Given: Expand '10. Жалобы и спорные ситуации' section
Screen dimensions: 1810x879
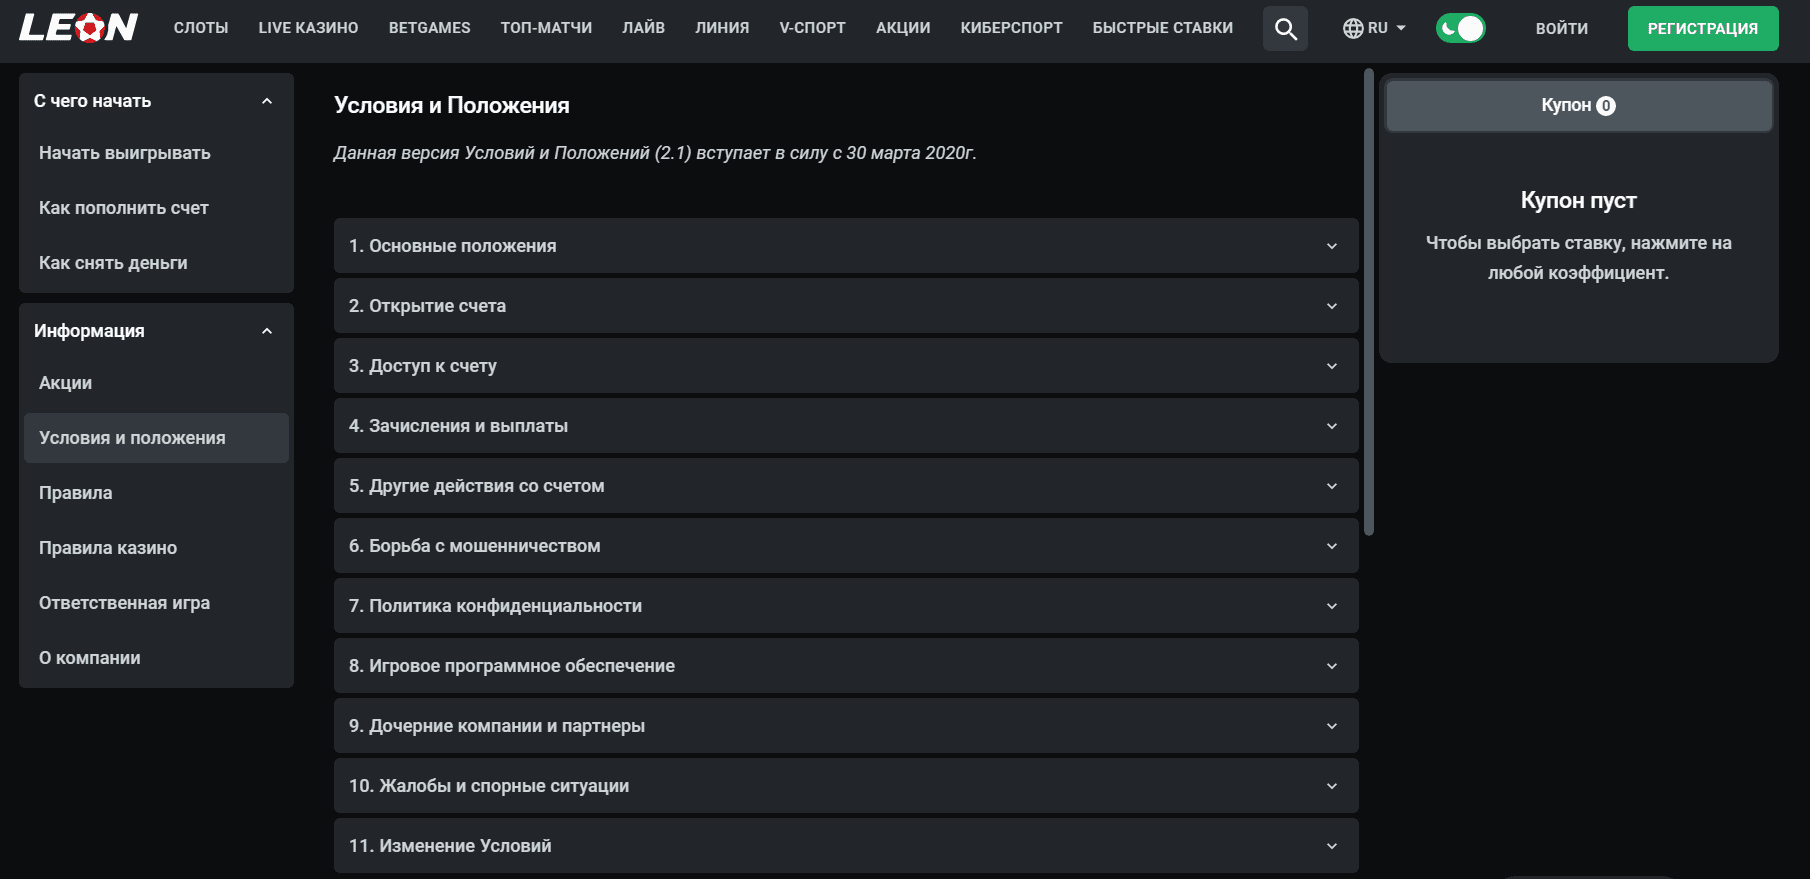Looking at the screenshot, I should tap(846, 786).
